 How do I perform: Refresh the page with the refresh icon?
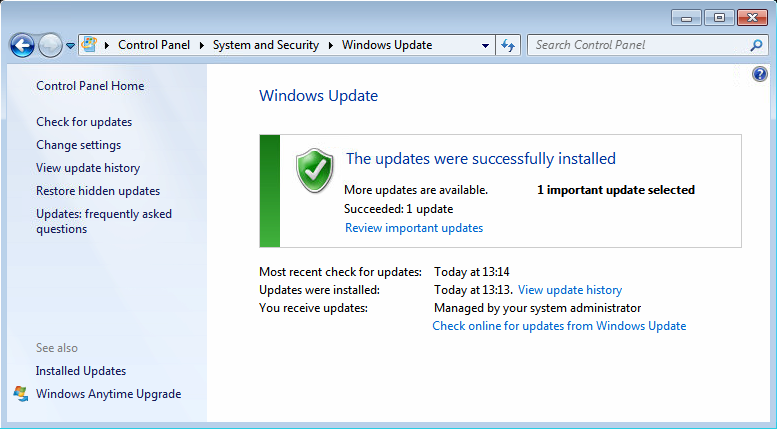[508, 46]
